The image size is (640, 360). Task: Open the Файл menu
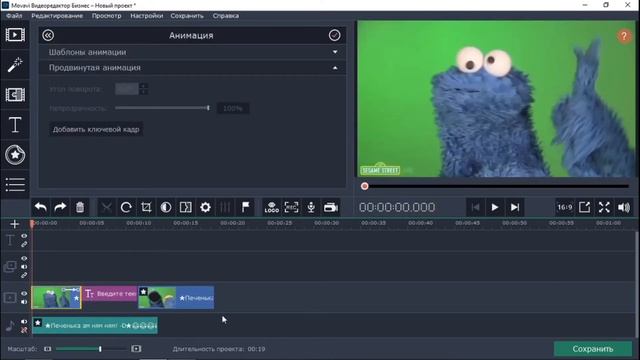(x=14, y=16)
